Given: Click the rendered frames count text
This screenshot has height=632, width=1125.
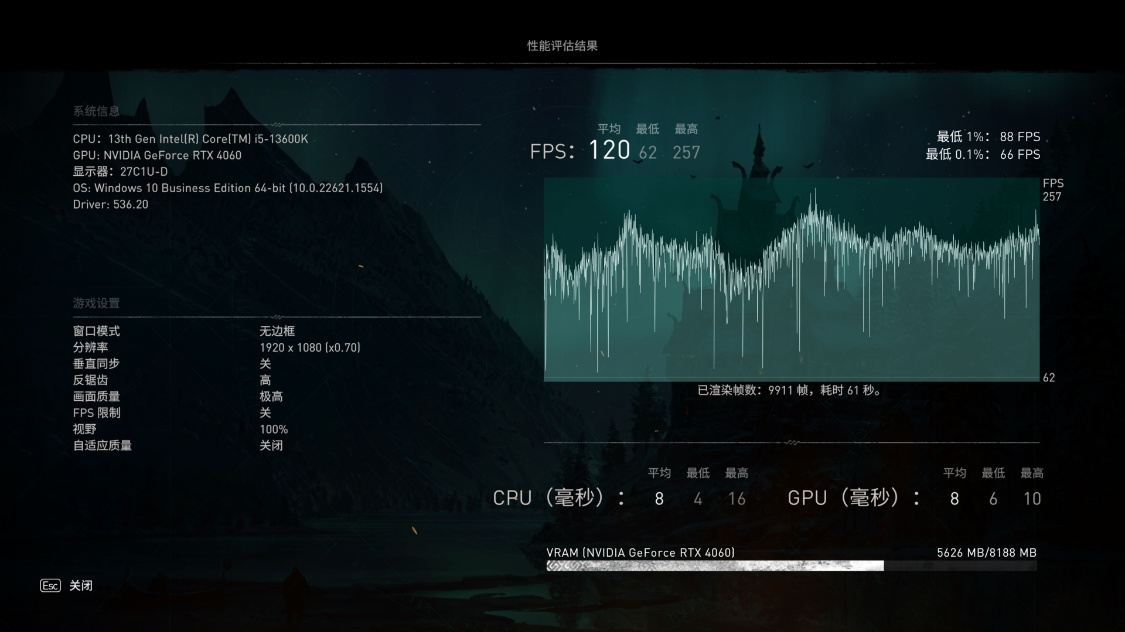Looking at the screenshot, I should [790, 390].
